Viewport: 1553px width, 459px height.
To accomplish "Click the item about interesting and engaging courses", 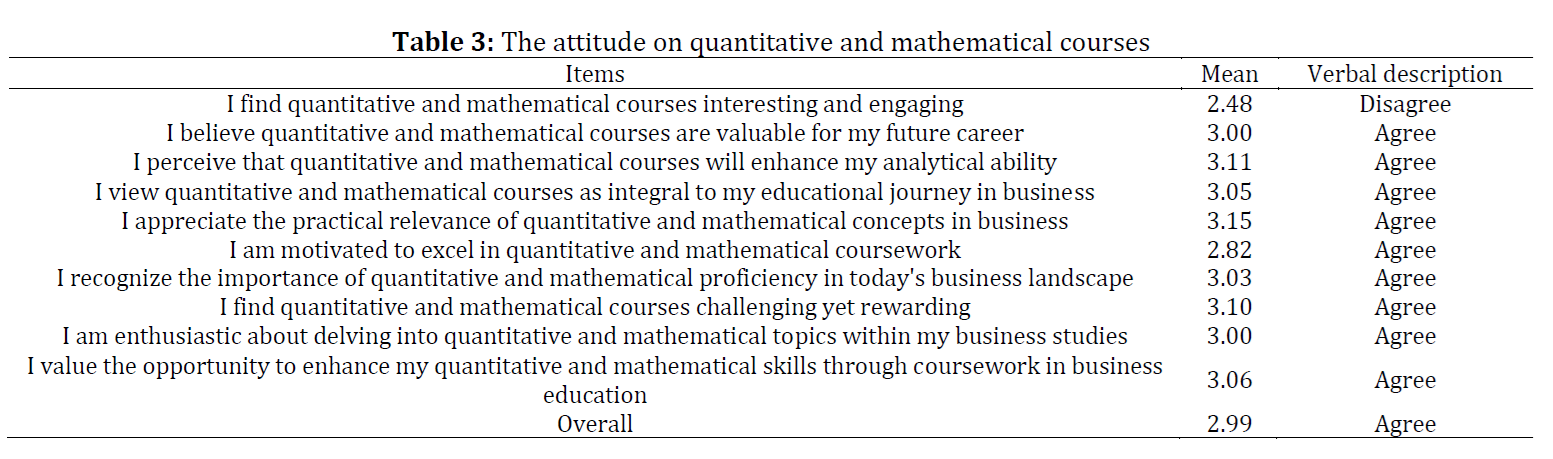I will click(595, 104).
